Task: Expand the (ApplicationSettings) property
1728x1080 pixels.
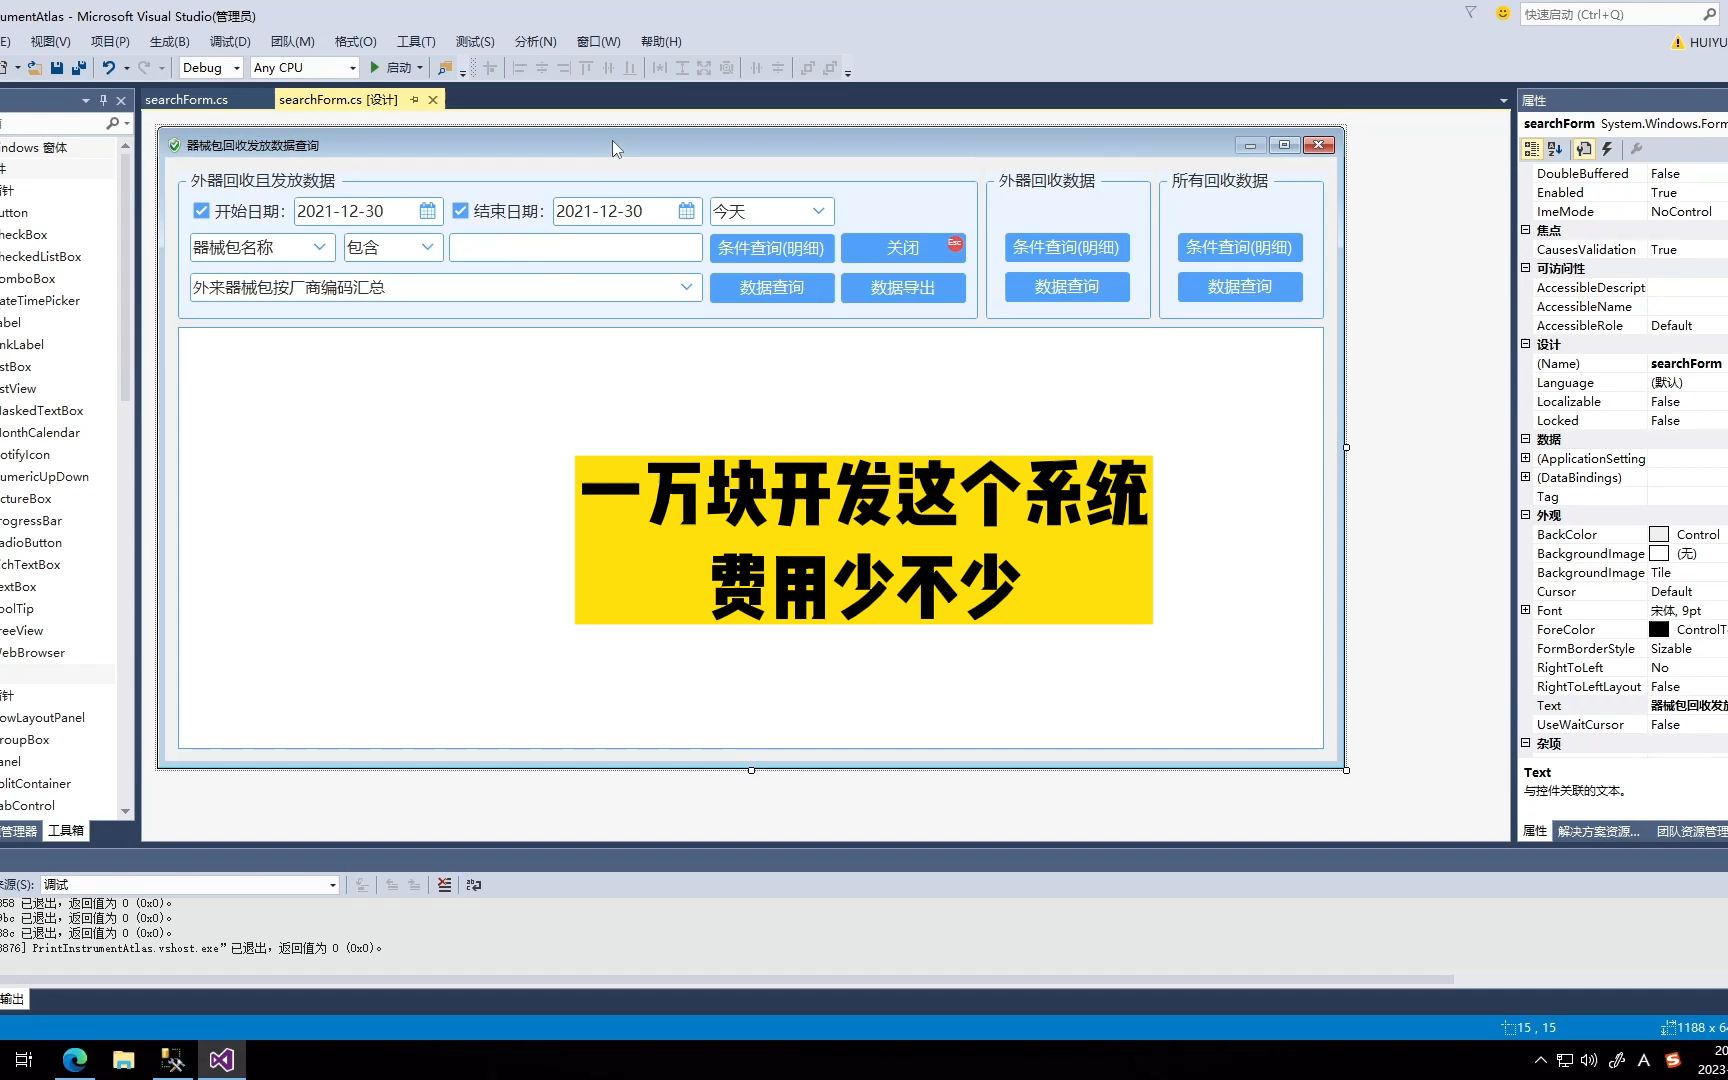Action: (1526, 458)
